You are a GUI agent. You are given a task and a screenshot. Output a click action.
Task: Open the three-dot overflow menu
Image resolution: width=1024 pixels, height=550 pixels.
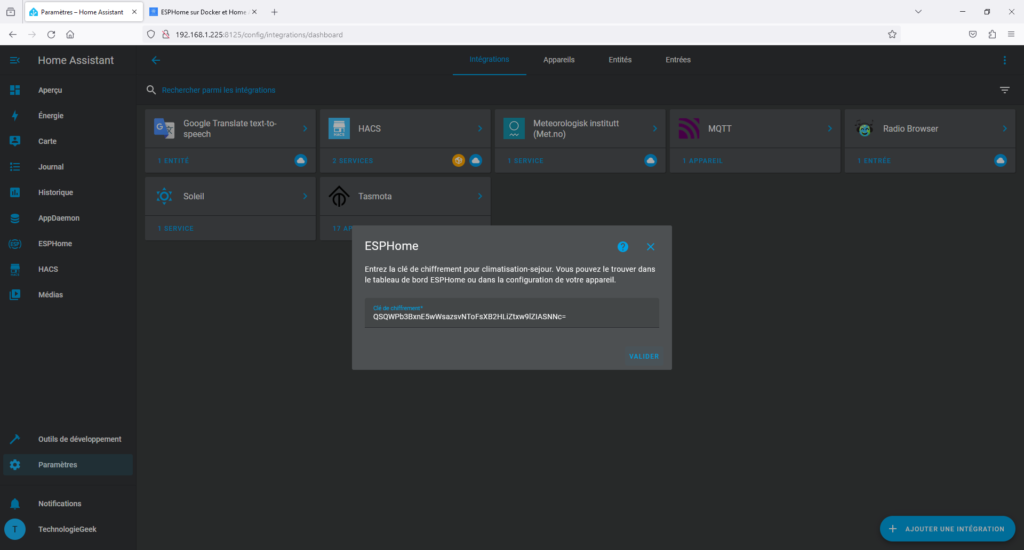1004,60
